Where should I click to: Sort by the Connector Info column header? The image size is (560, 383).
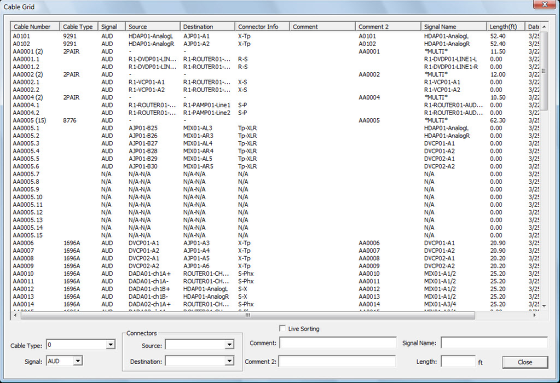[262, 27]
